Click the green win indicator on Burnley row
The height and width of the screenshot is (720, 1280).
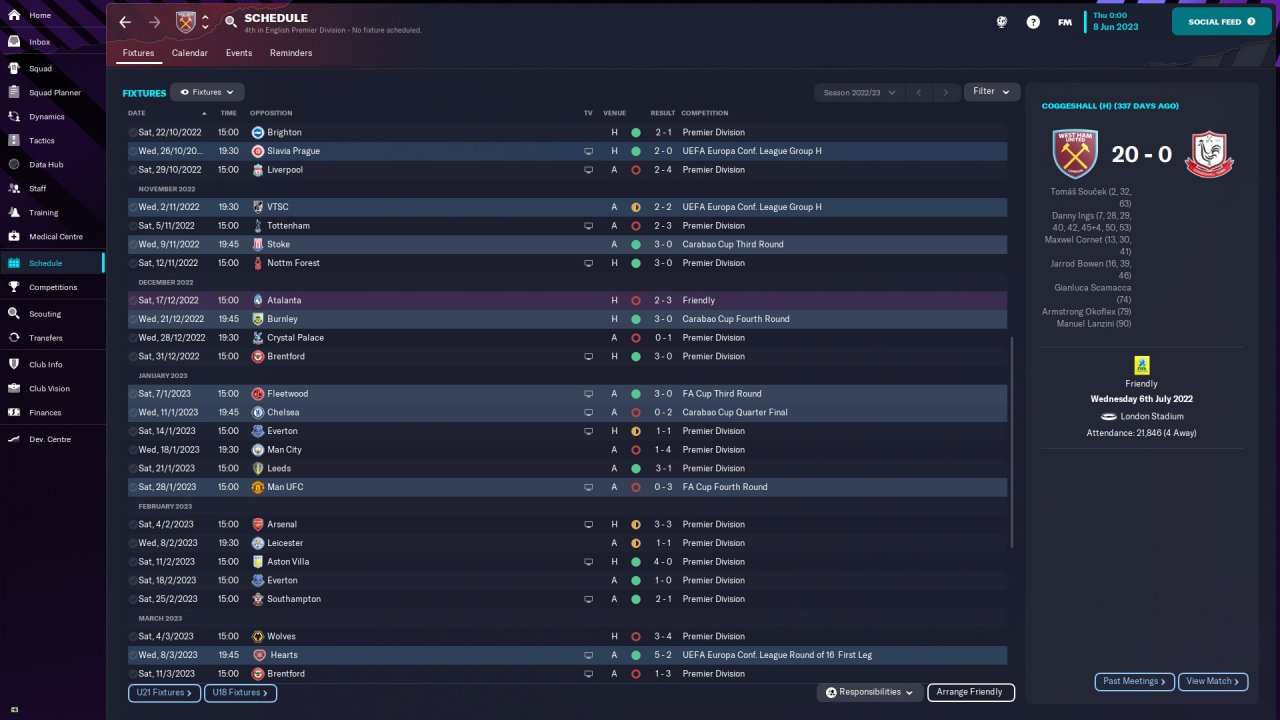coord(636,319)
